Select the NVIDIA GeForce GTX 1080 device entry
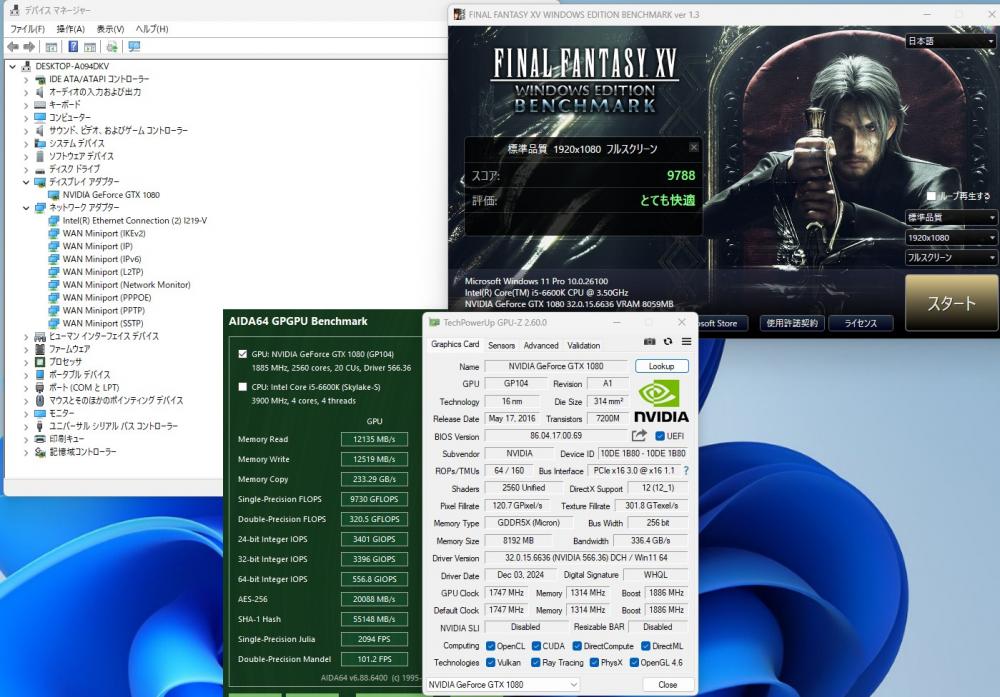 pyautogui.click(x=111, y=194)
